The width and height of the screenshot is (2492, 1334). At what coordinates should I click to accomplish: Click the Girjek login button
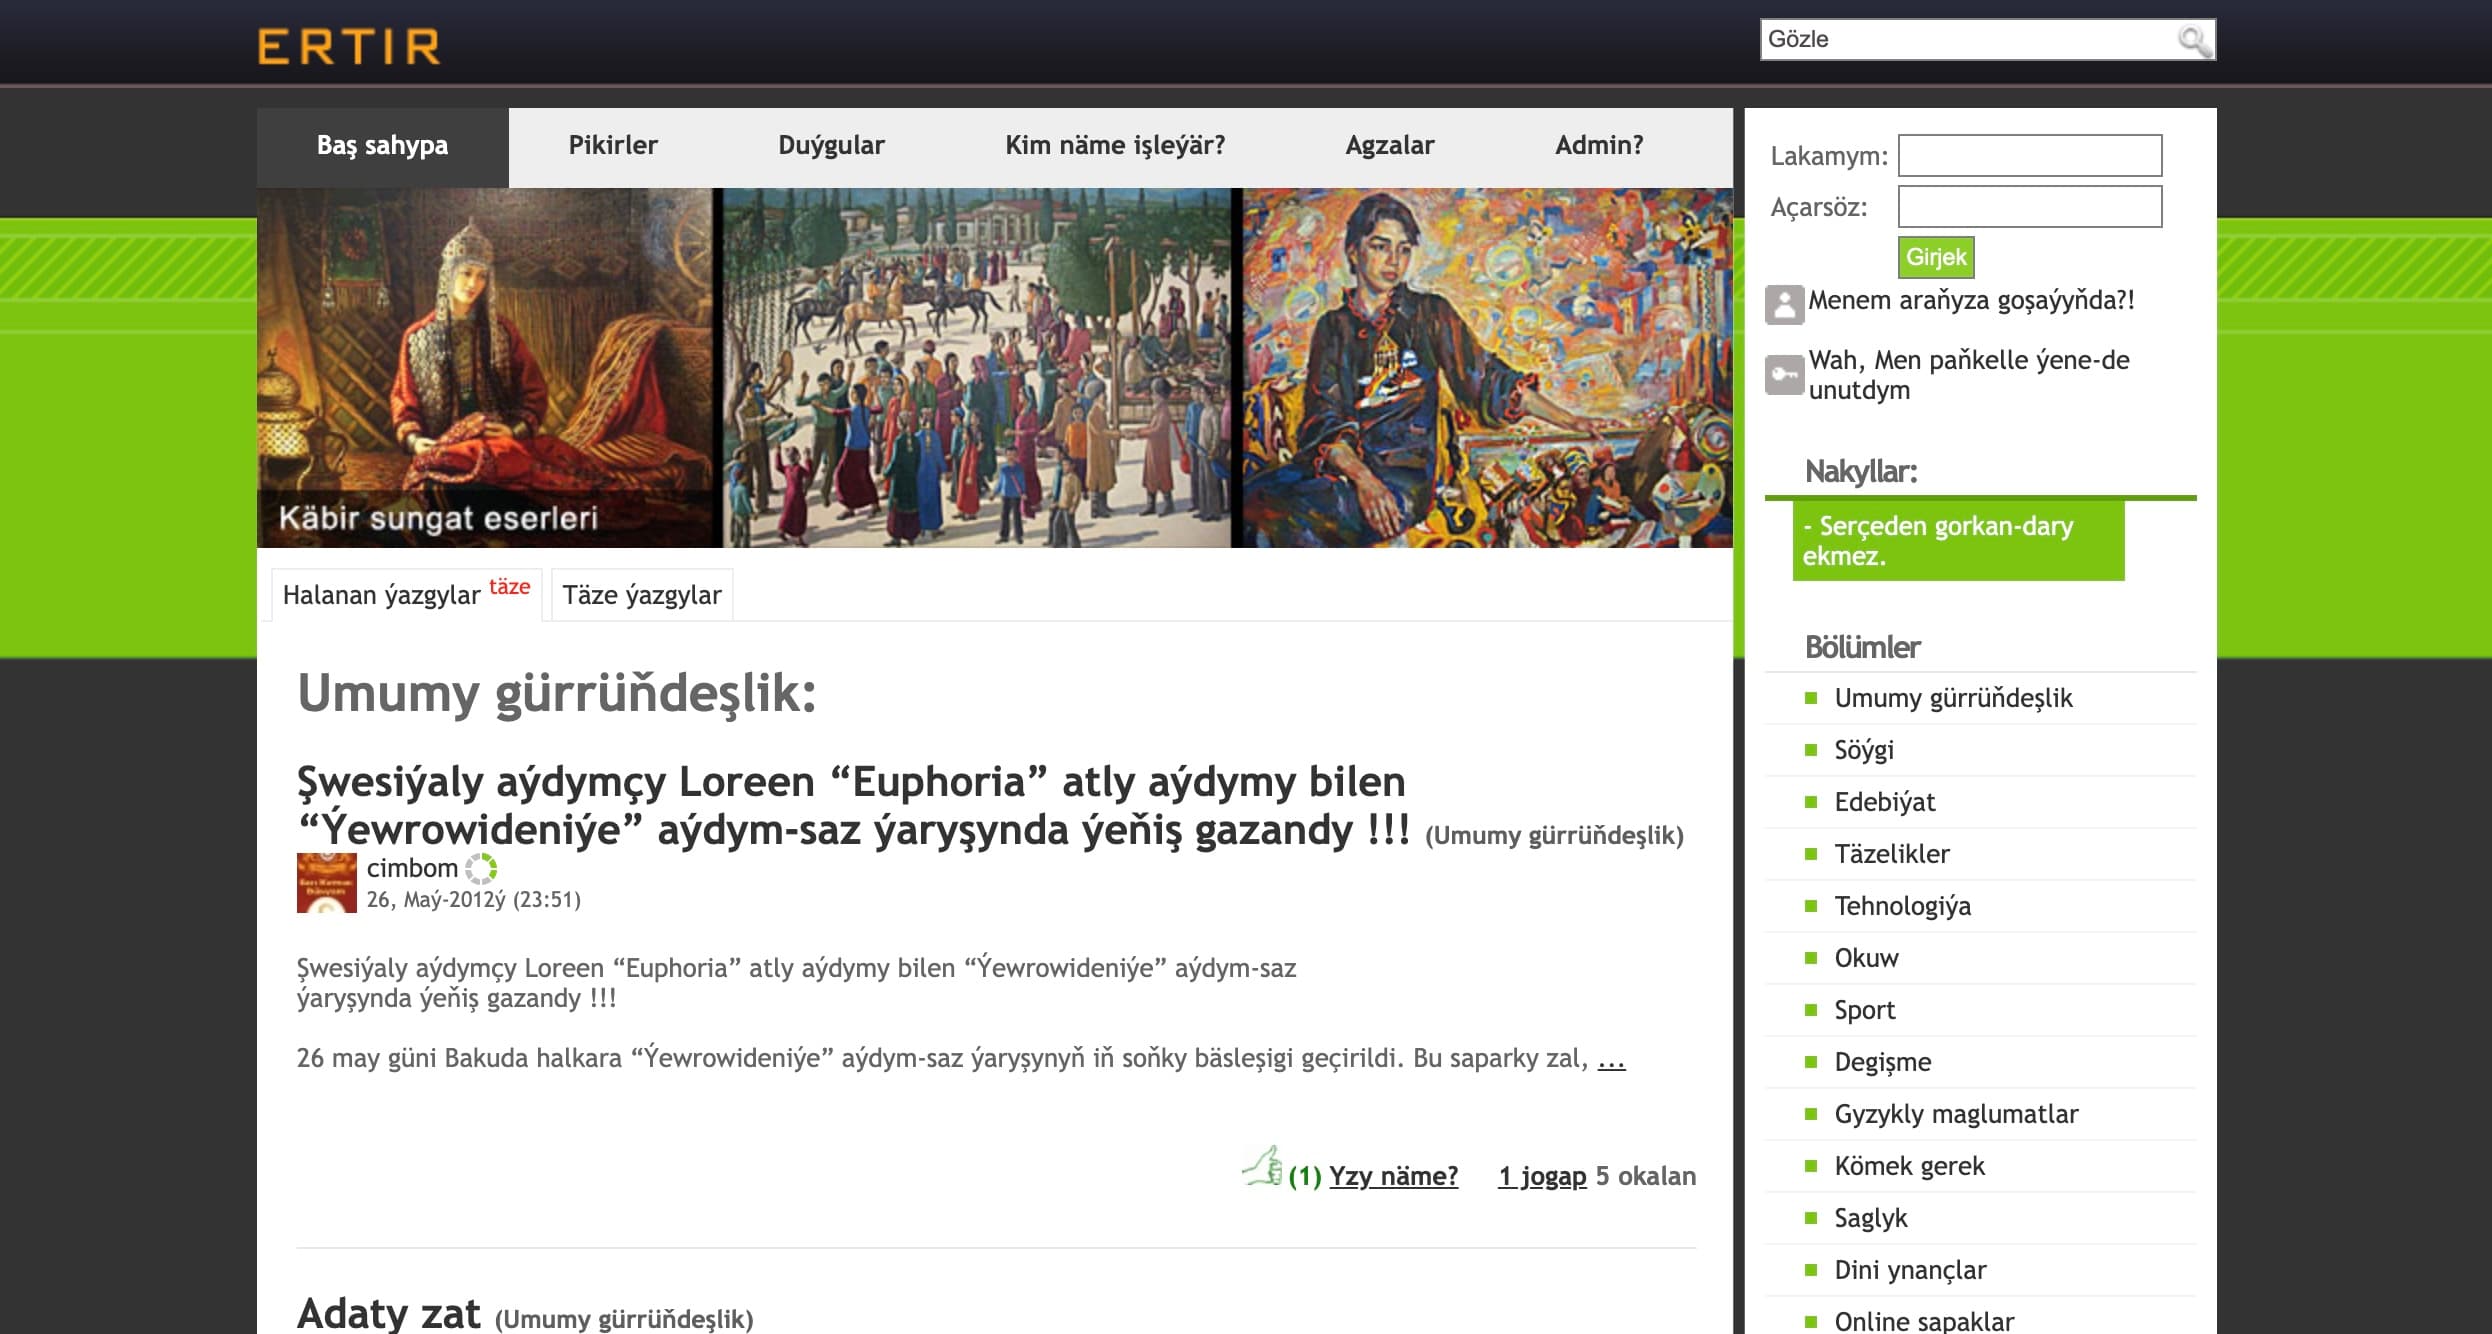pyautogui.click(x=1936, y=257)
